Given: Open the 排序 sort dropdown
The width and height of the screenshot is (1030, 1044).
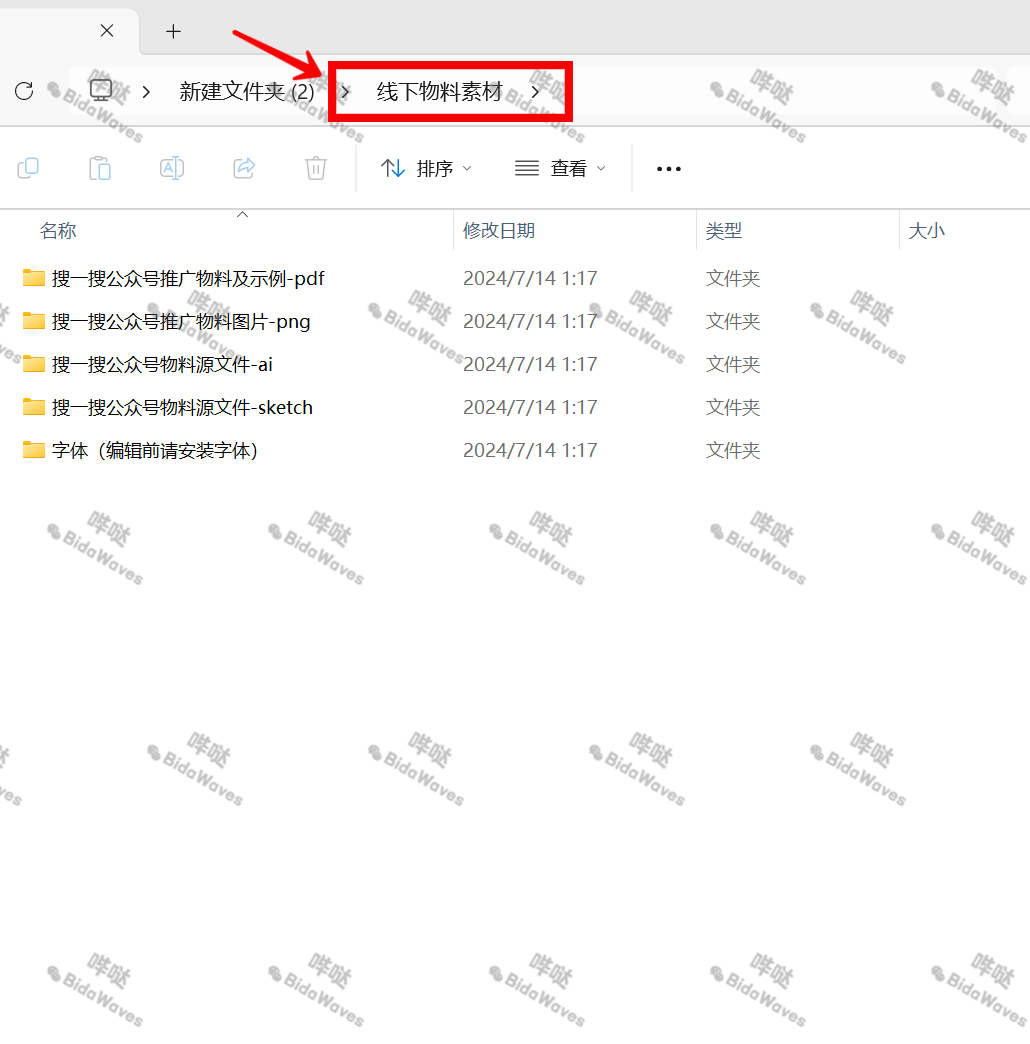Looking at the screenshot, I should pyautogui.click(x=426, y=168).
